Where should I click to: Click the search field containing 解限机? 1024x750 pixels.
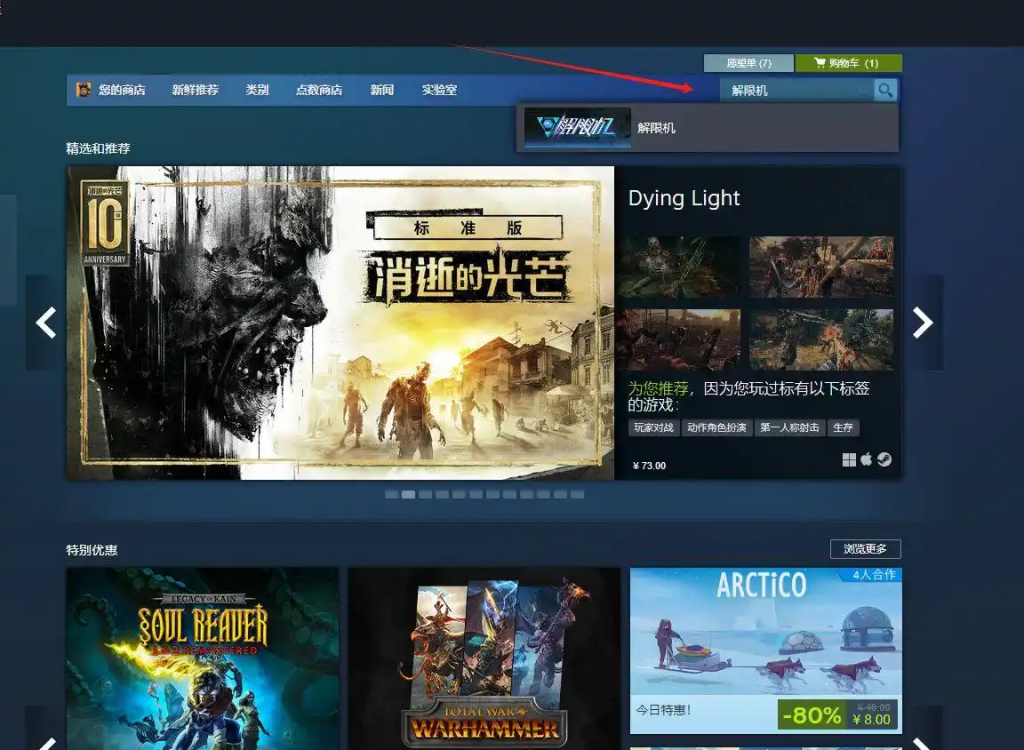[x=796, y=90]
